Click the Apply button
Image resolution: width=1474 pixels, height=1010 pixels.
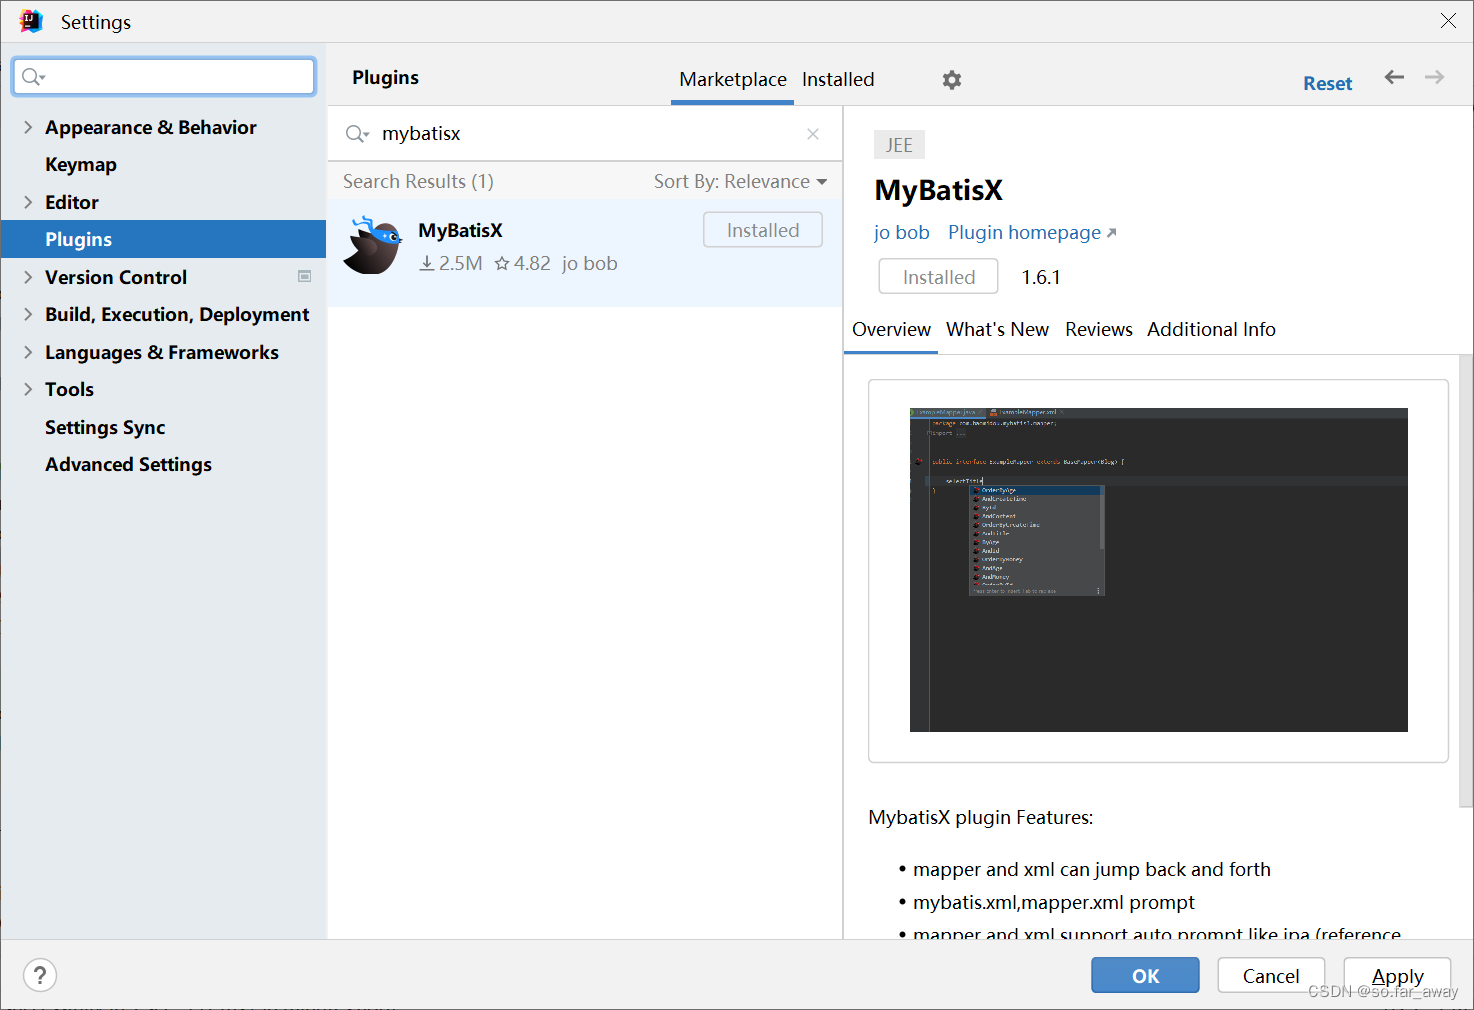coord(1397,975)
